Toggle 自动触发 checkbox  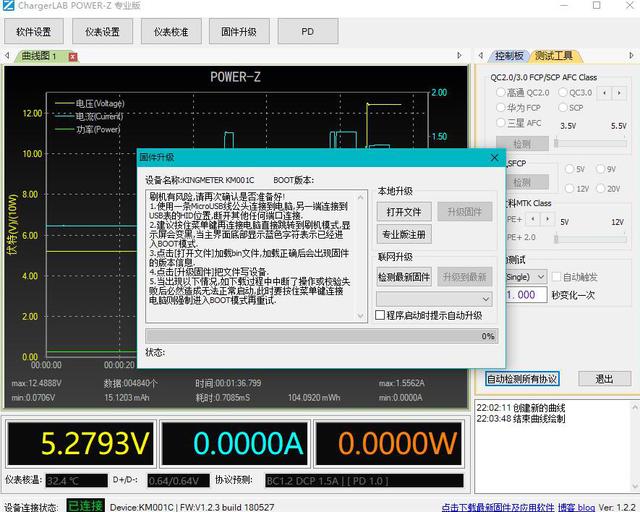click(x=556, y=277)
